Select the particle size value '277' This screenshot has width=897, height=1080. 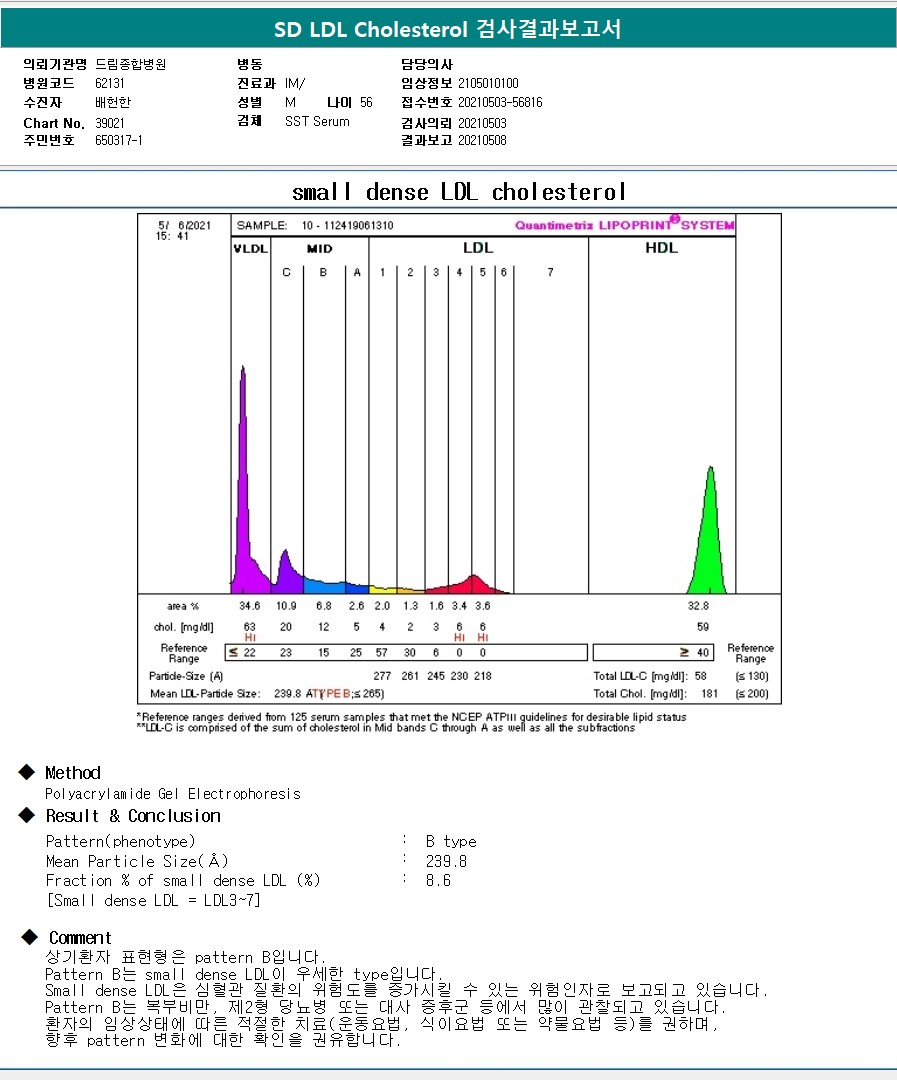pyautogui.click(x=382, y=676)
